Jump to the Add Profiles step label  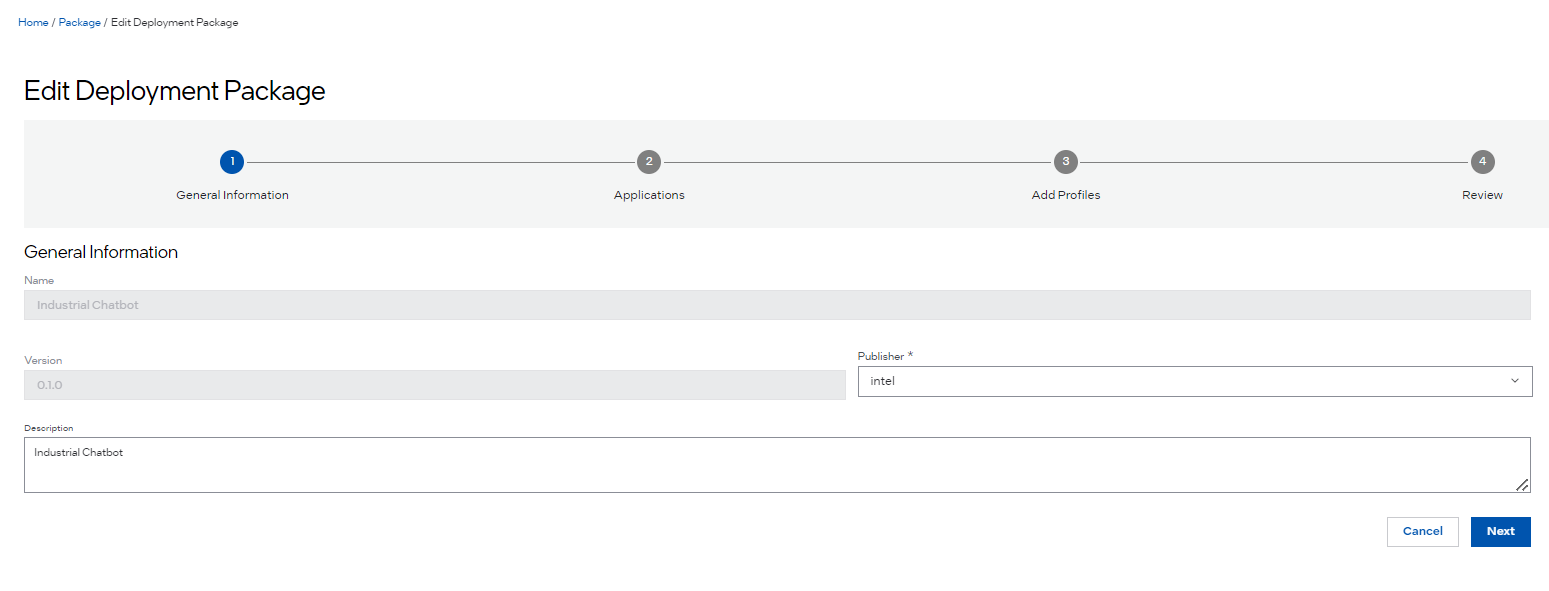(x=1066, y=195)
